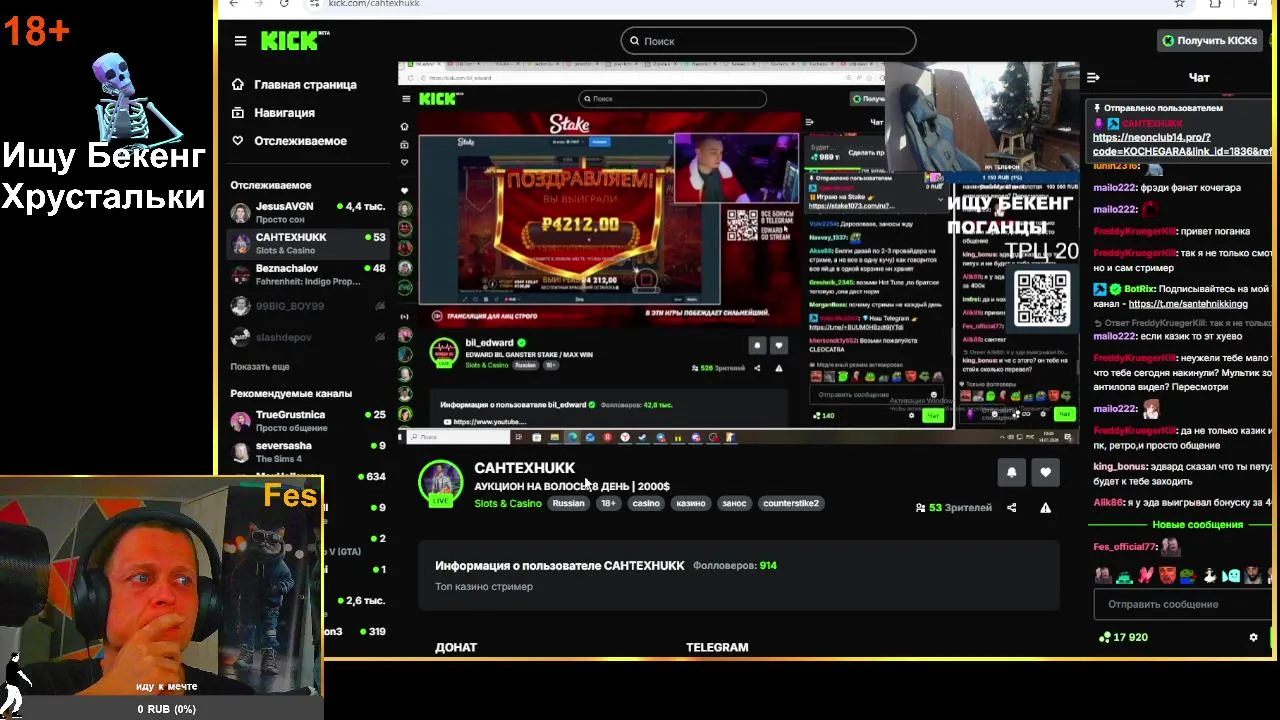
Task: Bookmark page with the star icon
Action: (x=1179, y=4)
